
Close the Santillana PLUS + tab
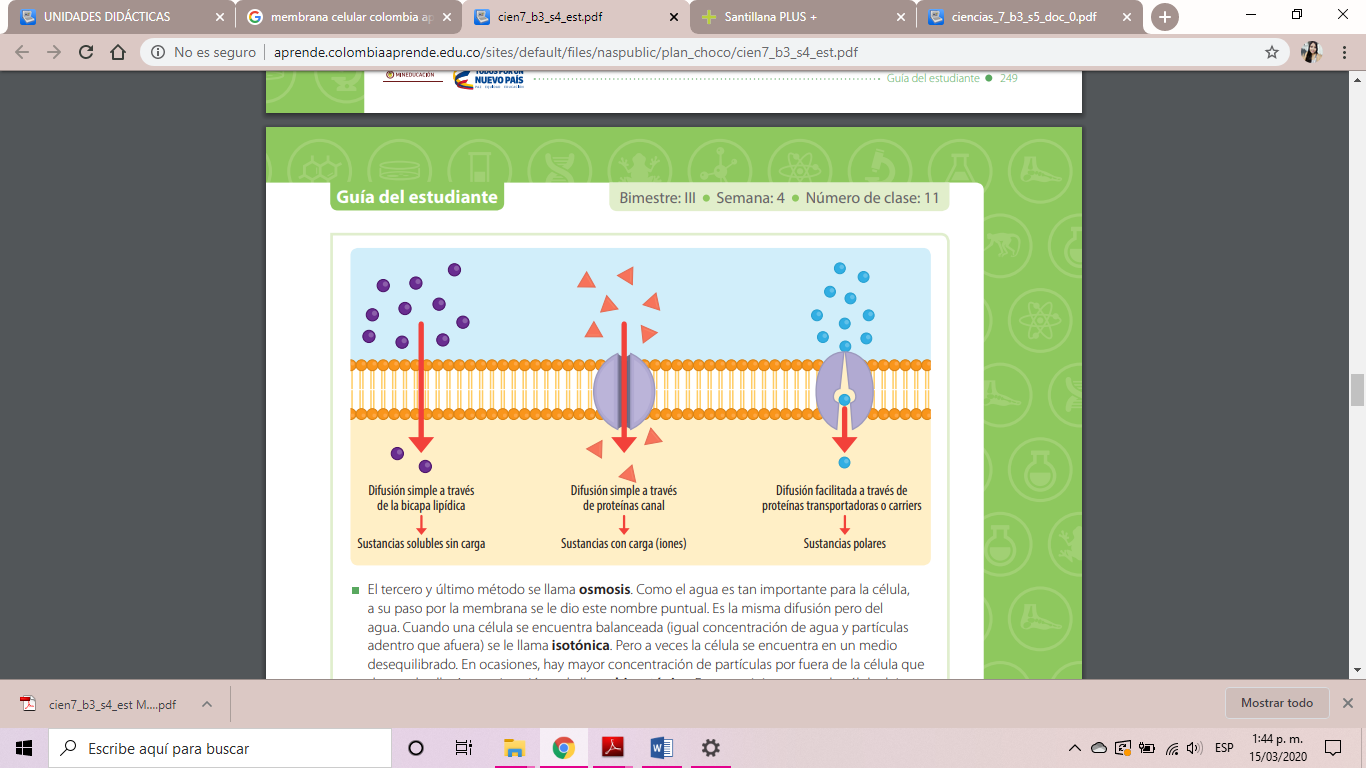click(902, 17)
